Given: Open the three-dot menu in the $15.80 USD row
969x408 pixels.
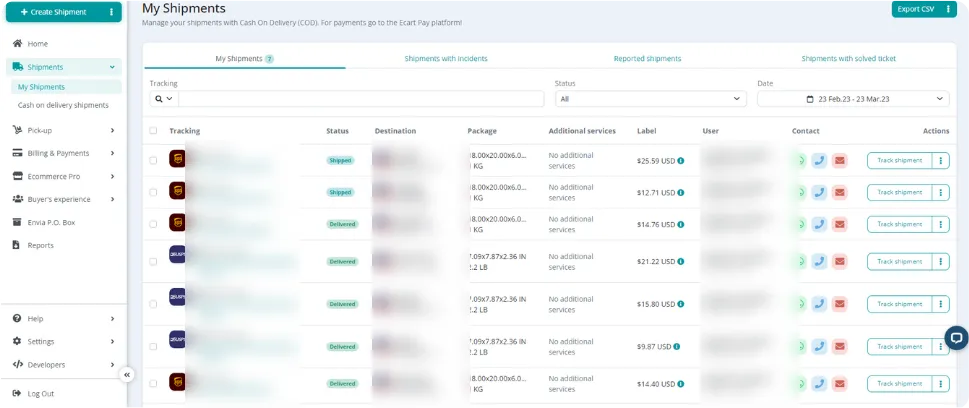Looking at the screenshot, I should point(941,304).
